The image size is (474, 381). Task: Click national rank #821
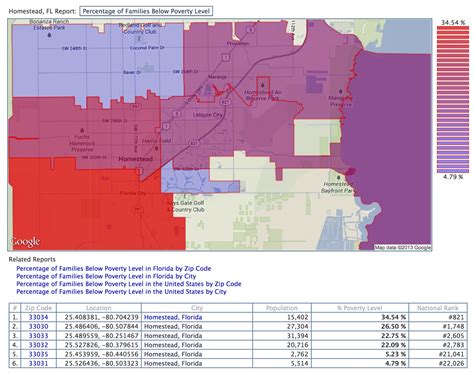click(456, 317)
